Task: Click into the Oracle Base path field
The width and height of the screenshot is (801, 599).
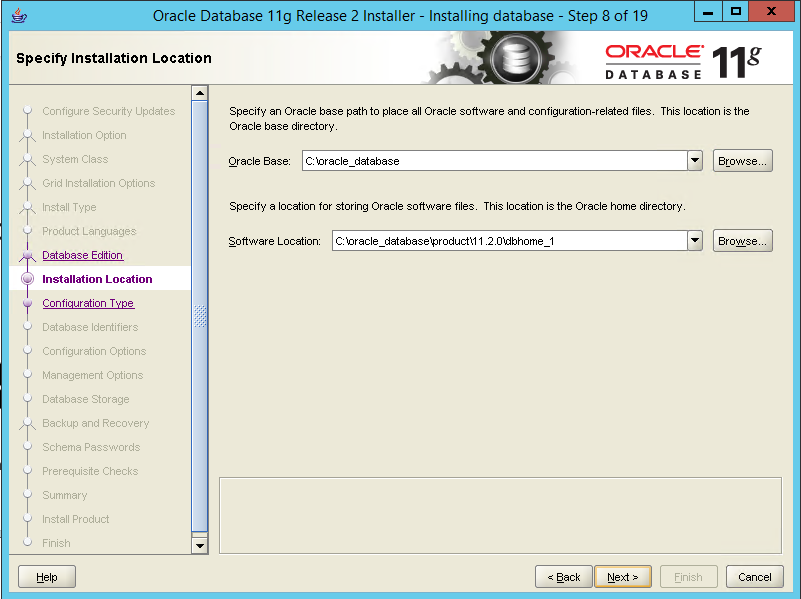Action: point(494,161)
